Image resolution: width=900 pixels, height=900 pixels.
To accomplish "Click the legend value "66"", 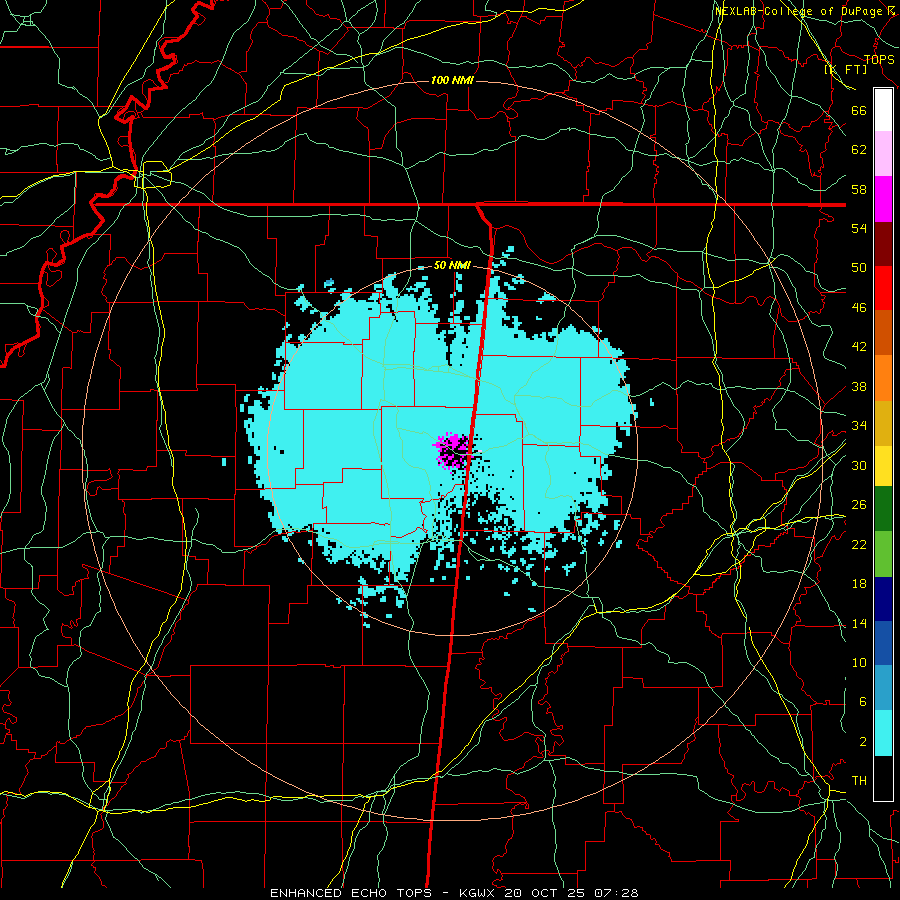I will pos(859,111).
